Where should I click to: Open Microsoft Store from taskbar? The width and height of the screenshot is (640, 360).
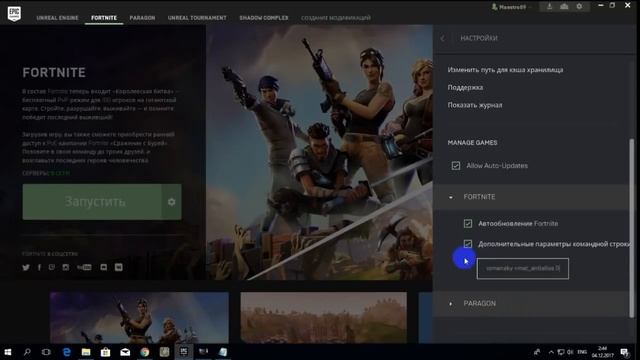click(x=105, y=352)
